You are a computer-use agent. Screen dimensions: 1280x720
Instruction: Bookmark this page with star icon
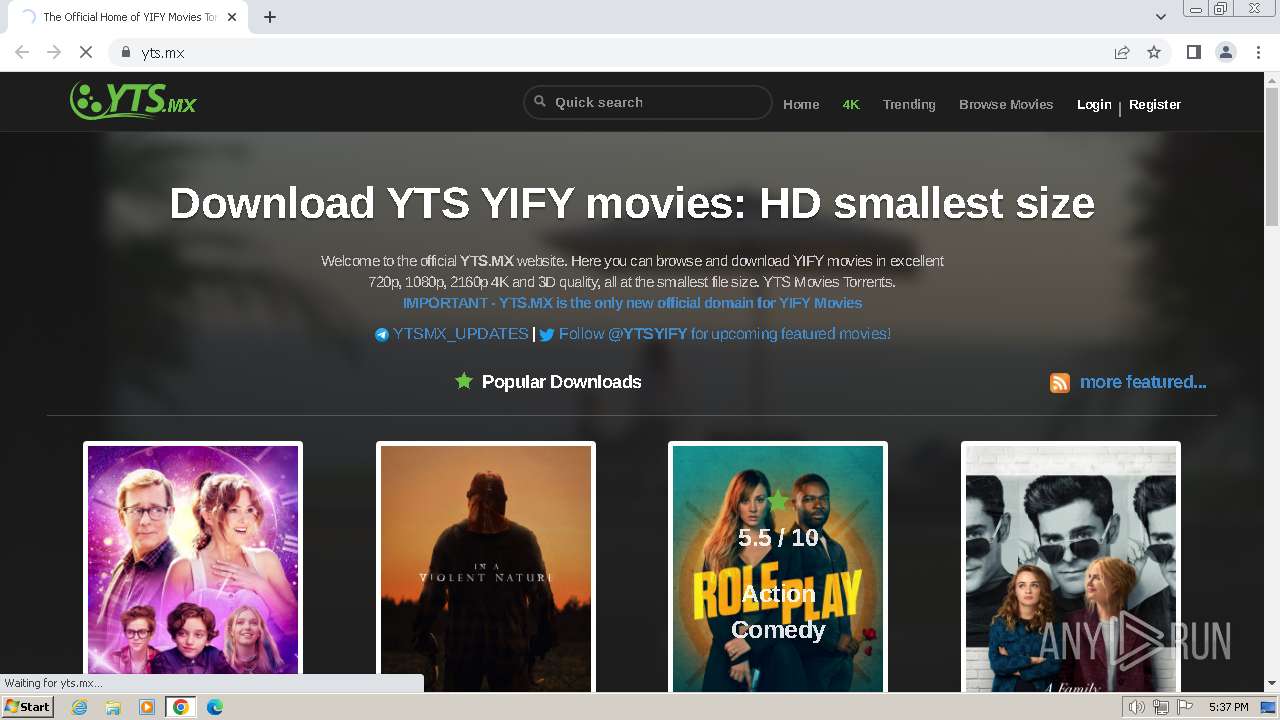tap(1154, 52)
